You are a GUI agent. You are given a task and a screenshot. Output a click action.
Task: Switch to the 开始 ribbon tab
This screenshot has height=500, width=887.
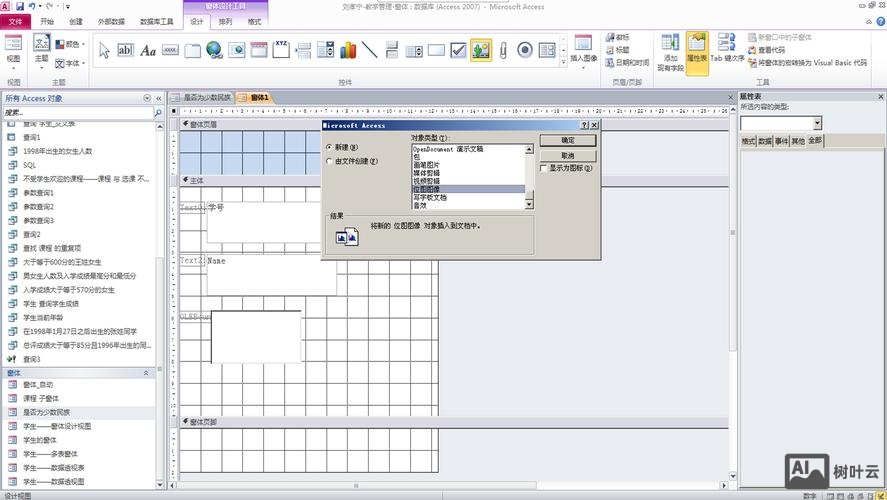(47, 21)
